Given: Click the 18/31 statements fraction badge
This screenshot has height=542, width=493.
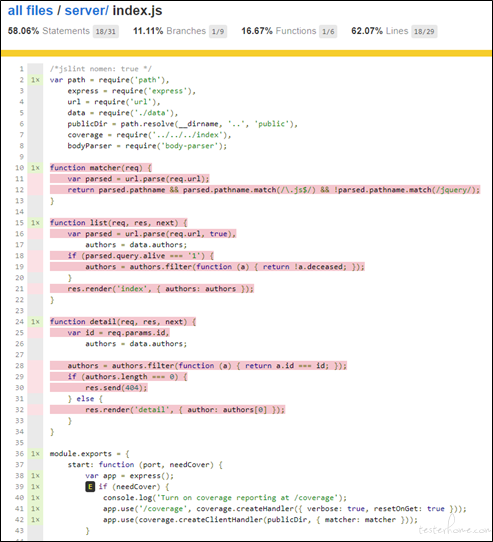Looking at the screenshot, I should coord(105,31).
